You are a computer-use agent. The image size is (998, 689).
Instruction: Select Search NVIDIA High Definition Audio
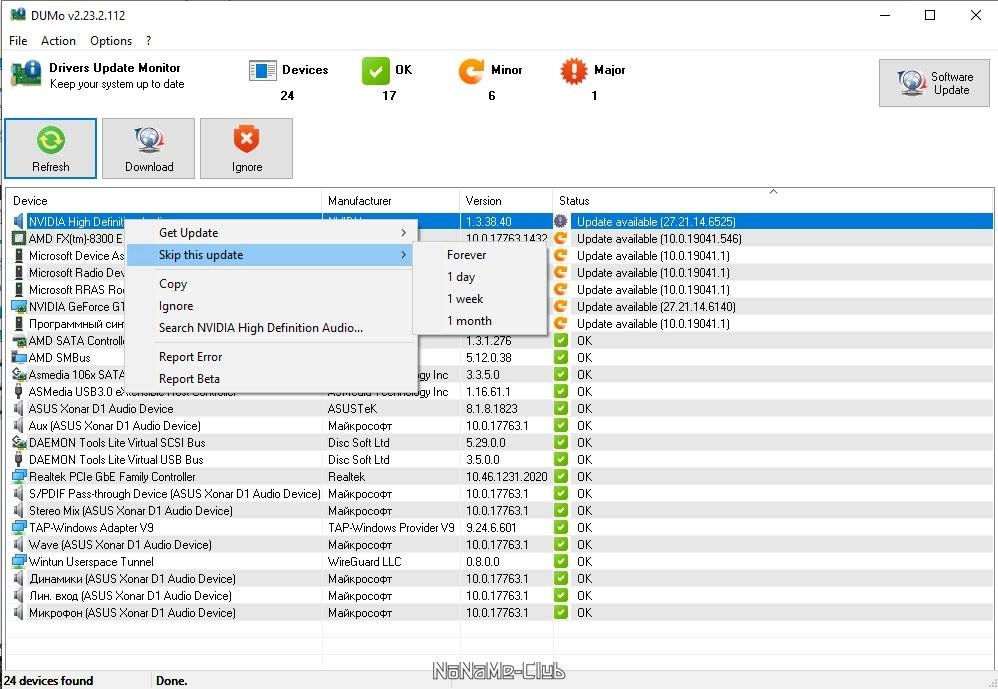pos(272,328)
